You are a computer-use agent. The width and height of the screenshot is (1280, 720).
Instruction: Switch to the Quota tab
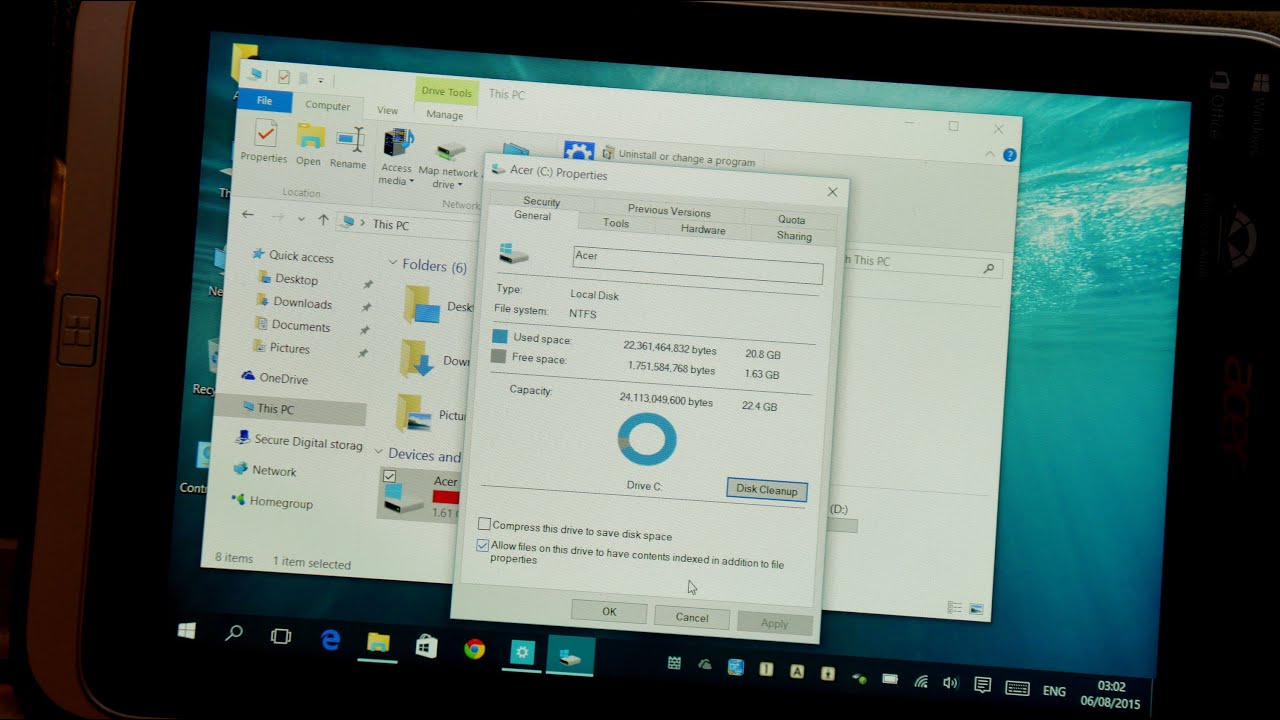click(791, 219)
